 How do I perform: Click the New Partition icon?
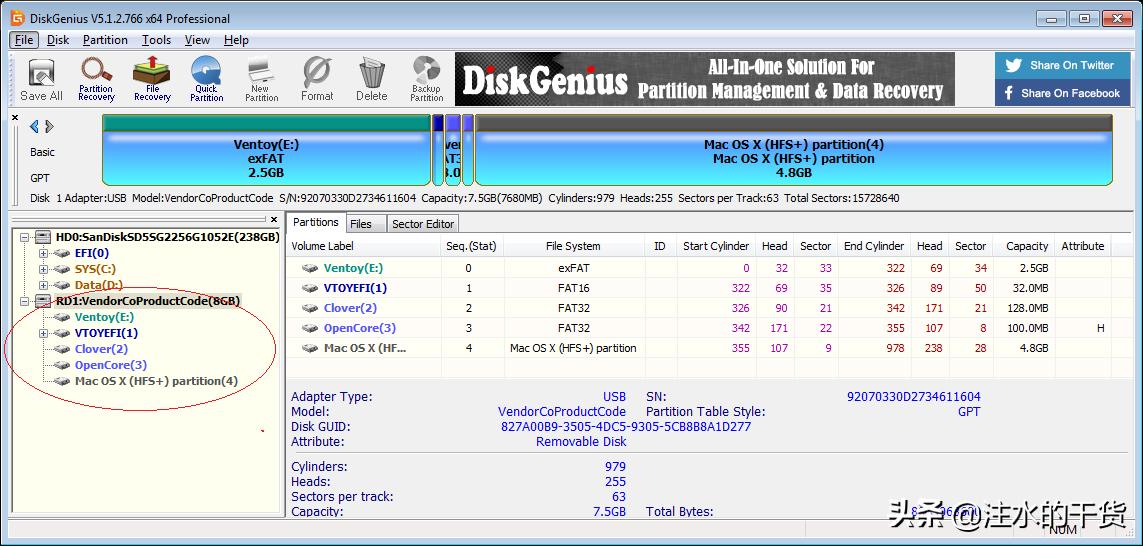(x=261, y=79)
